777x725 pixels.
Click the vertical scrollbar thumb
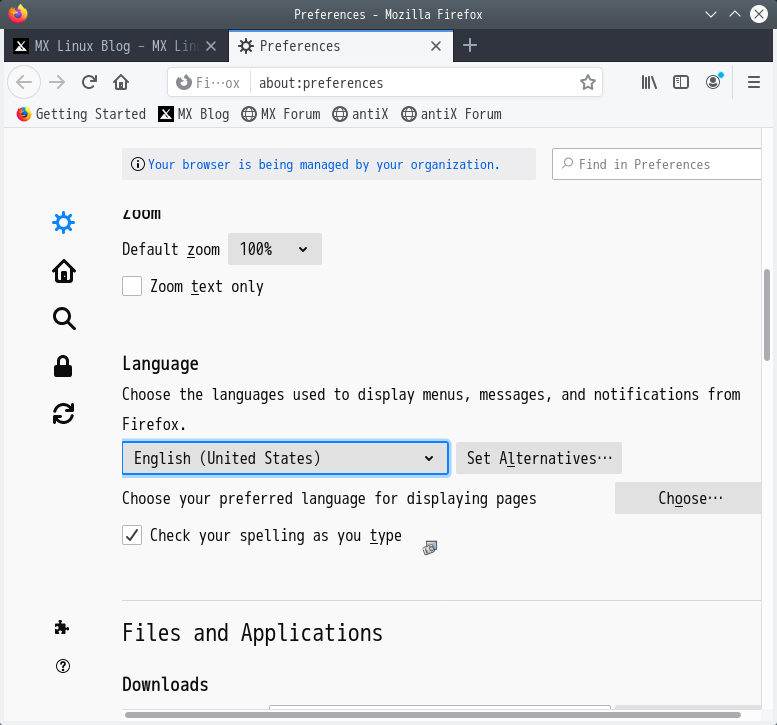[x=767, y=315]
